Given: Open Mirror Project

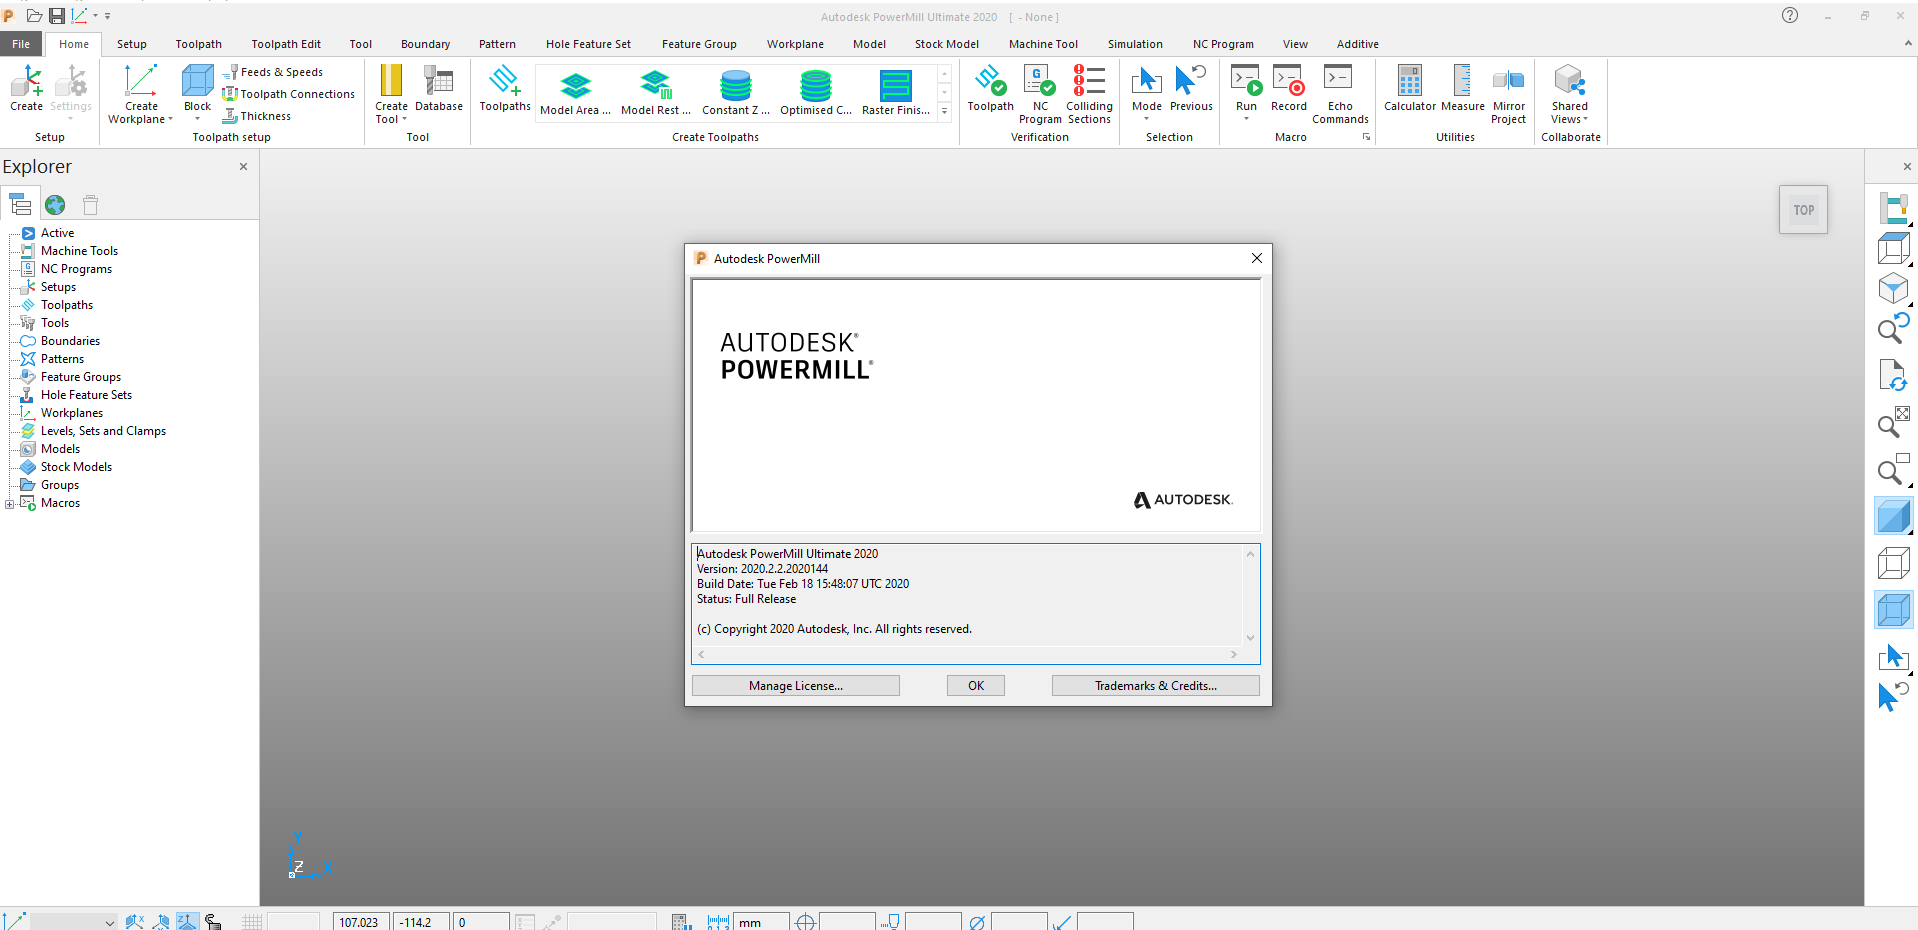Looking at the screenshot, I should pos(1508,94).
